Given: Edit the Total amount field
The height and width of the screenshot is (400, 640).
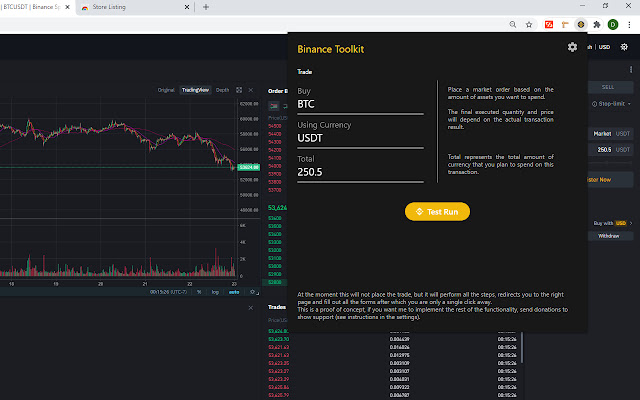Looking at the screenshot, I should click(x=360, y=172).
